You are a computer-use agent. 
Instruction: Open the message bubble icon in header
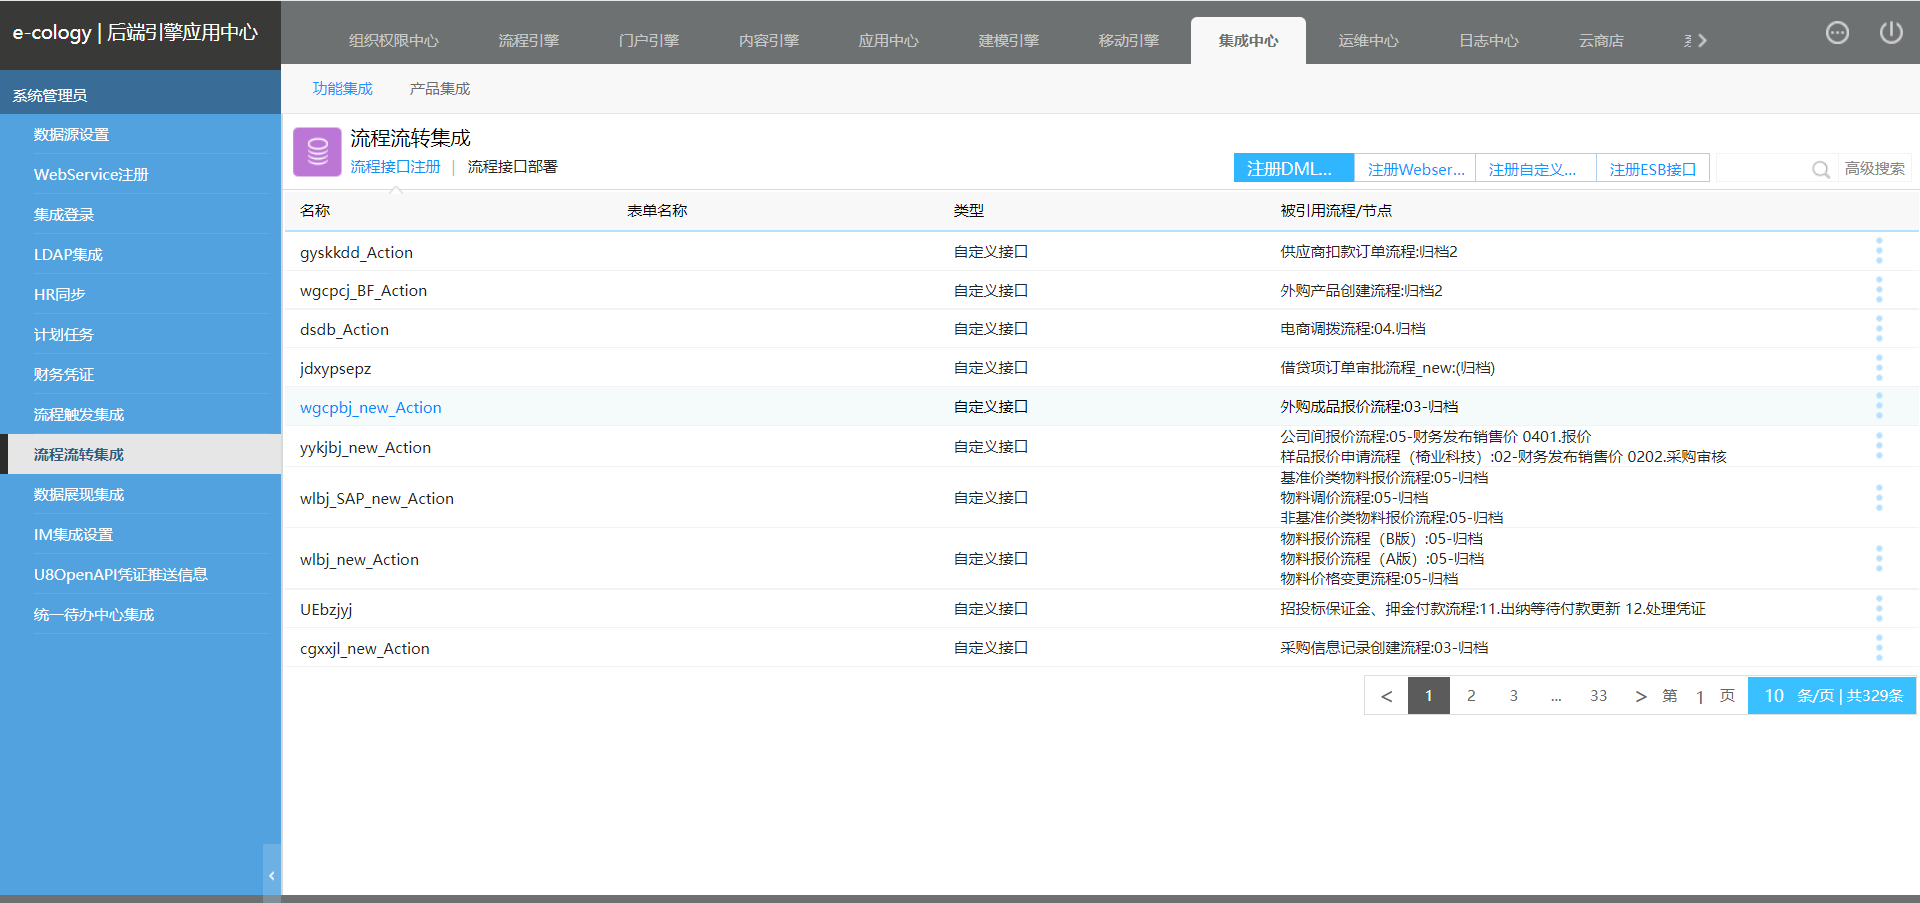coord(1837,33)
